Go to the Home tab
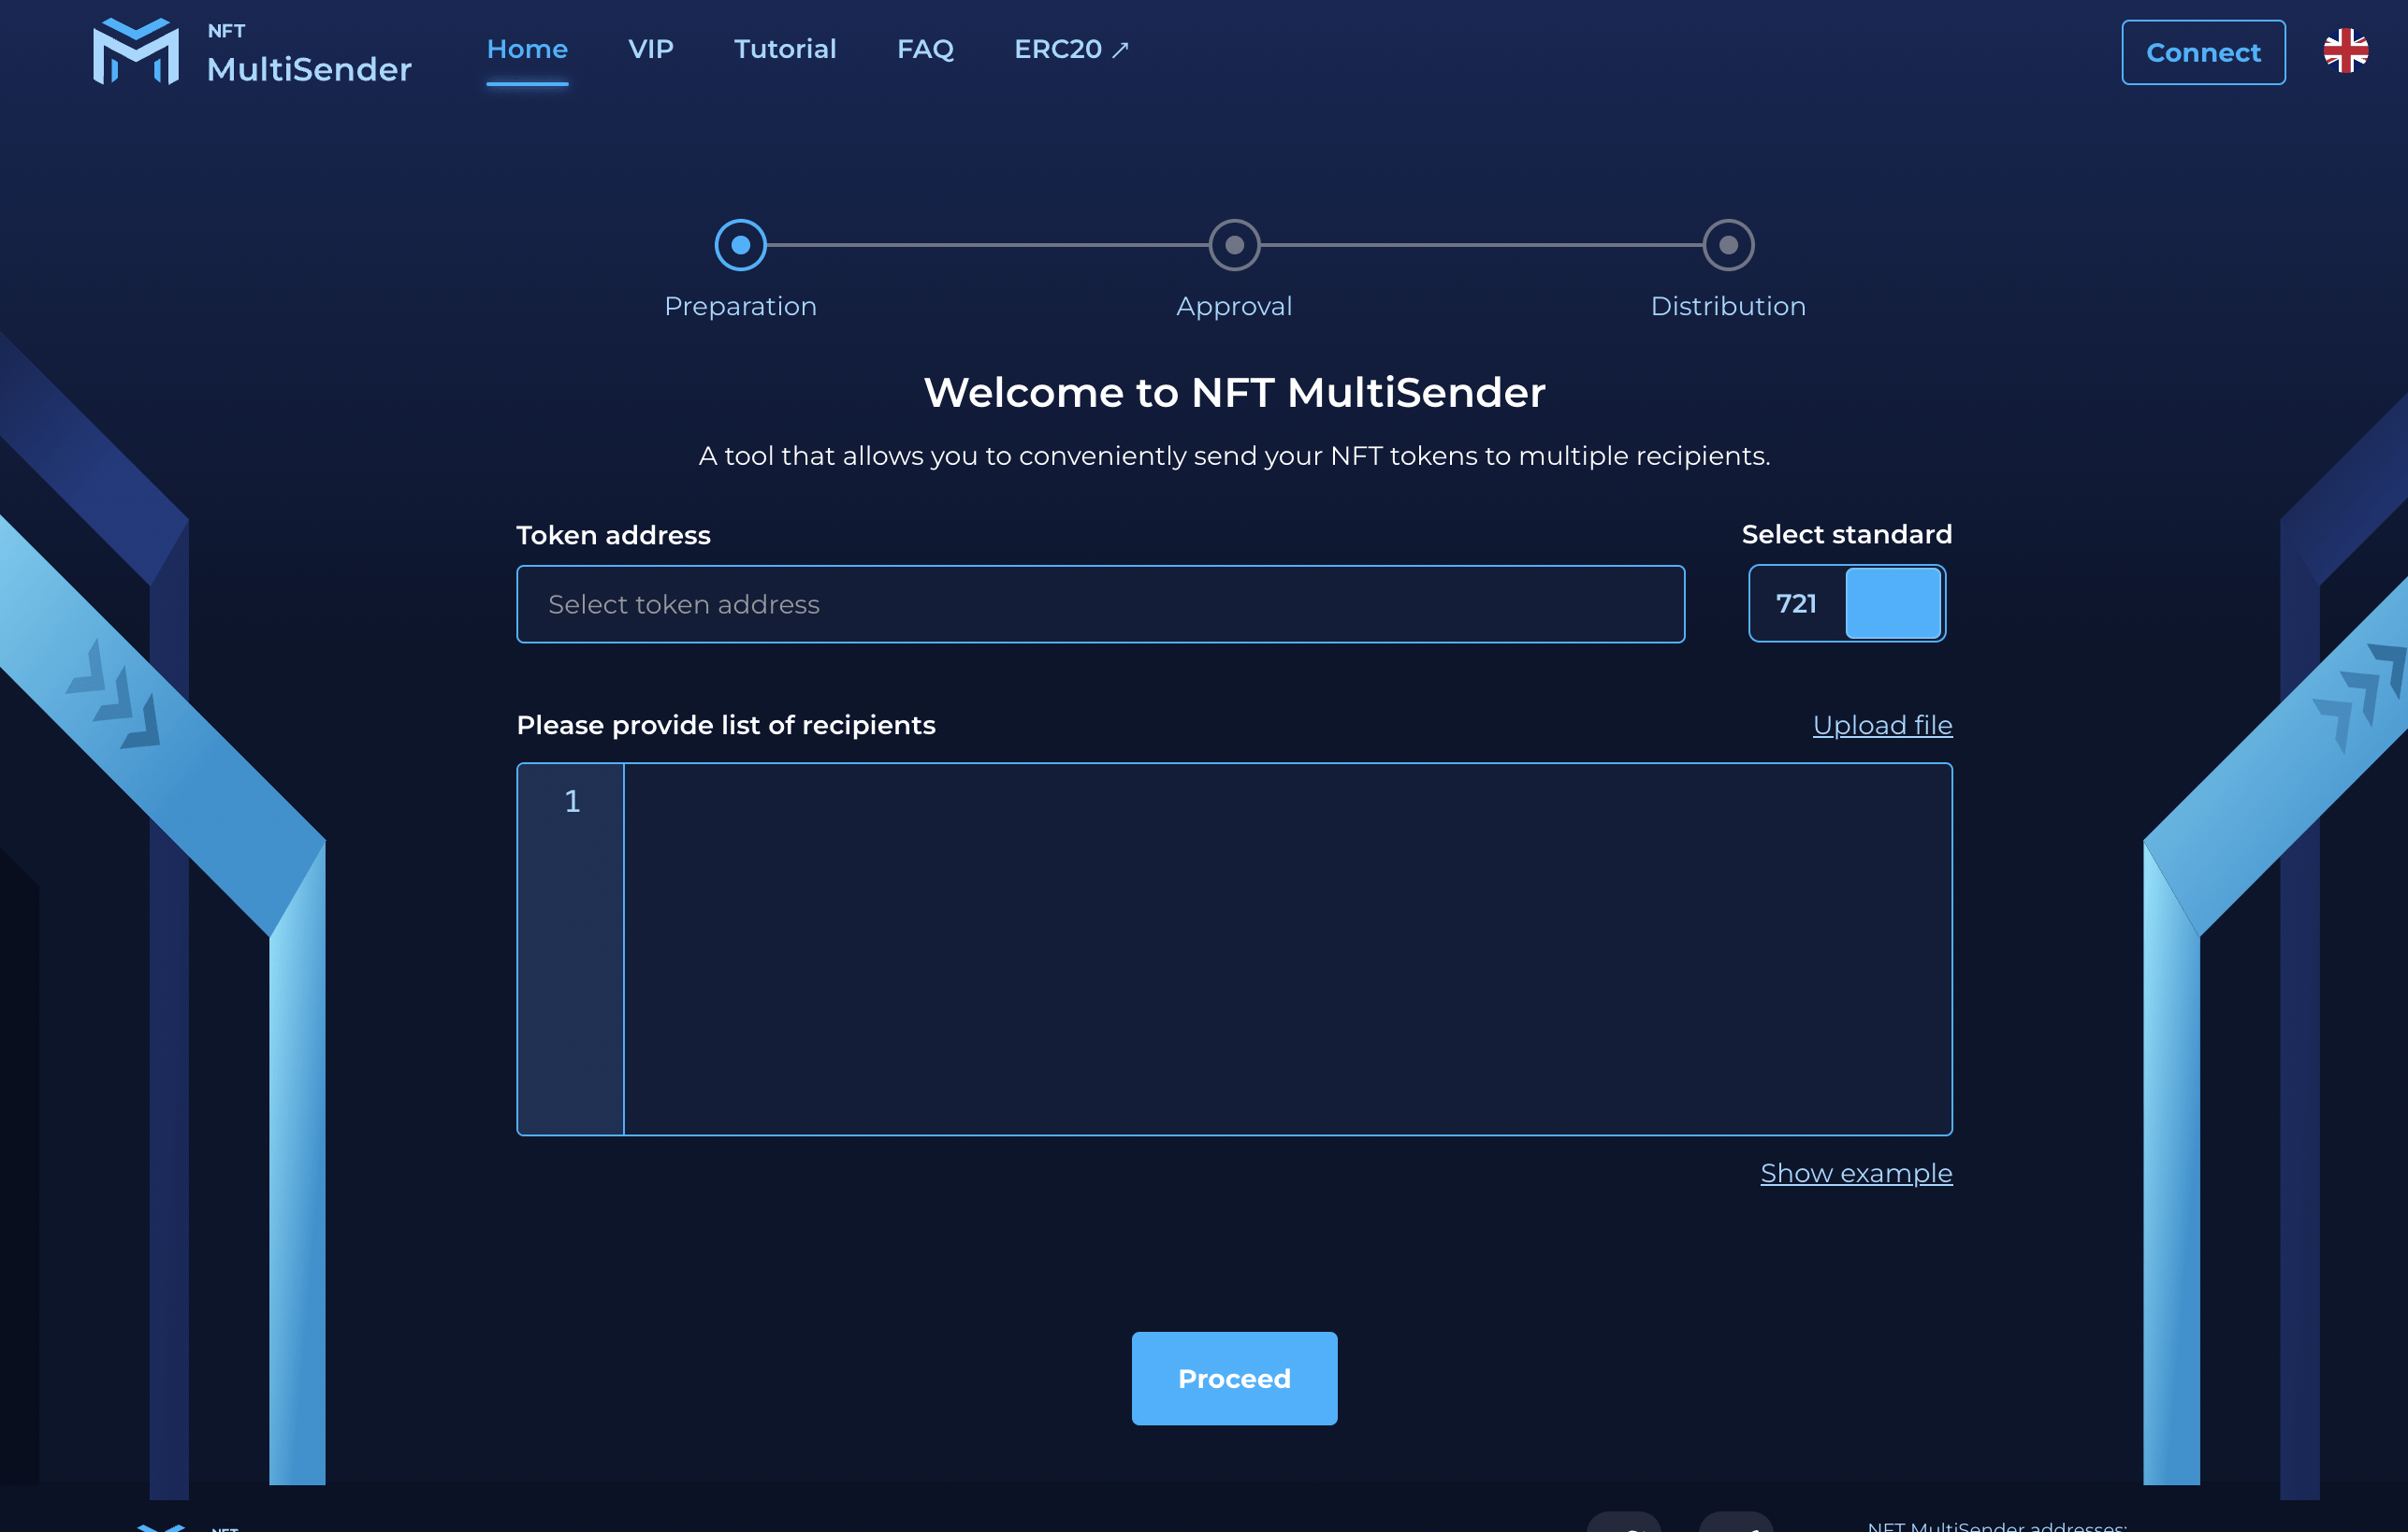This screenshot has height=1532, width=2408. coord(527,49)
